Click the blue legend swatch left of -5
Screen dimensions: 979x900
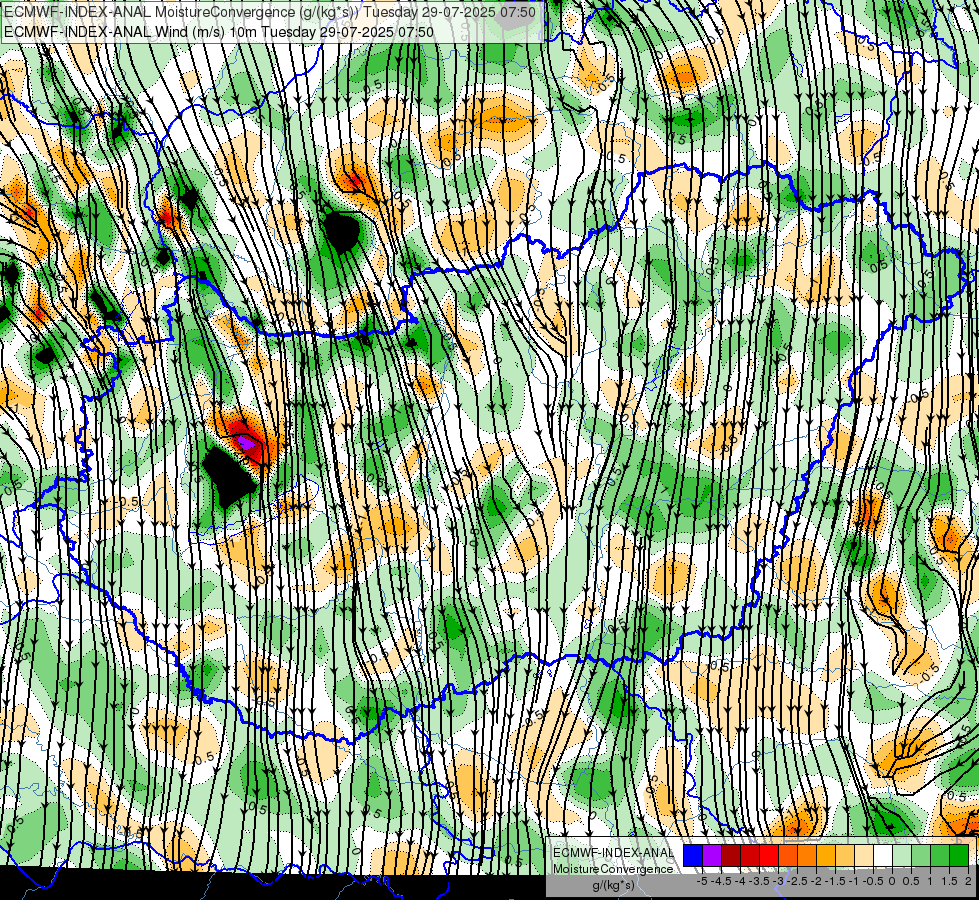(693, 856)
